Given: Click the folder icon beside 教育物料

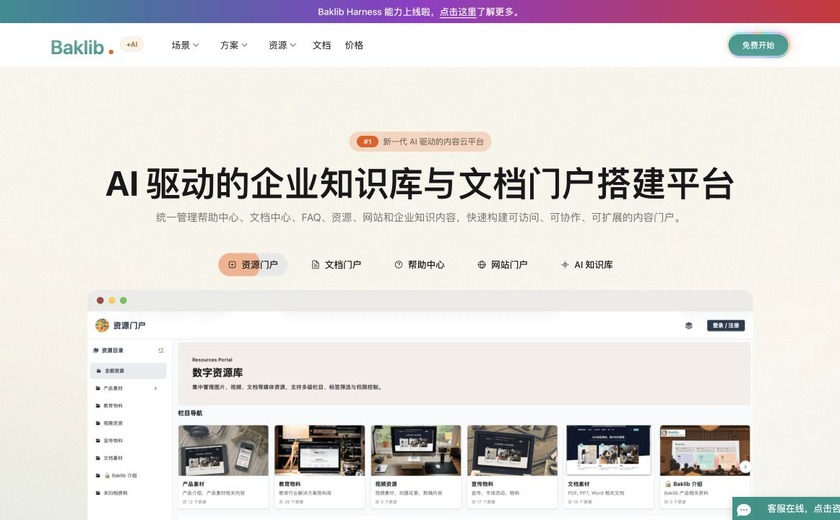Looking at the screenshot, I should coord(98,405).
